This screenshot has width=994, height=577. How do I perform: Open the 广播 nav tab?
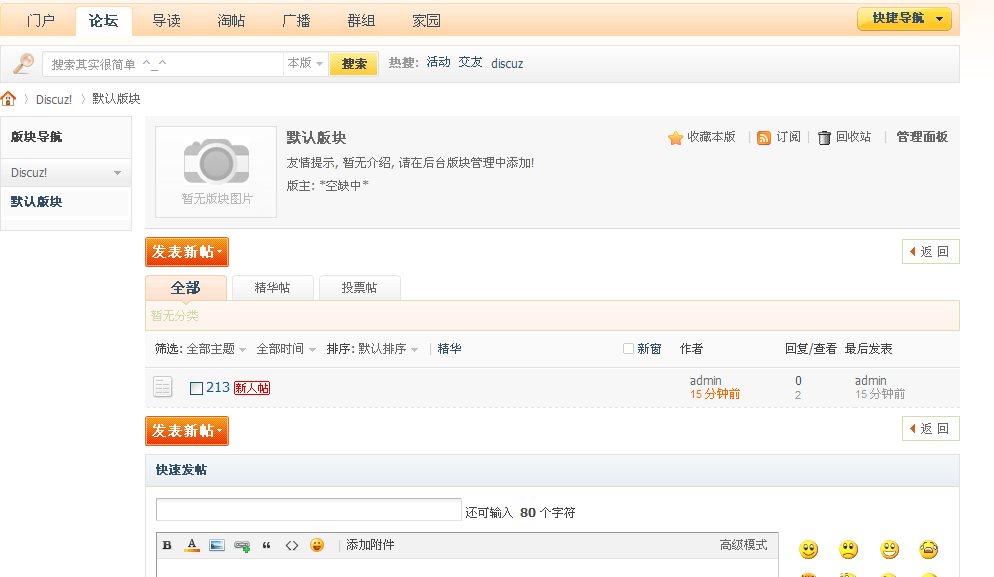tap(296, 21)
